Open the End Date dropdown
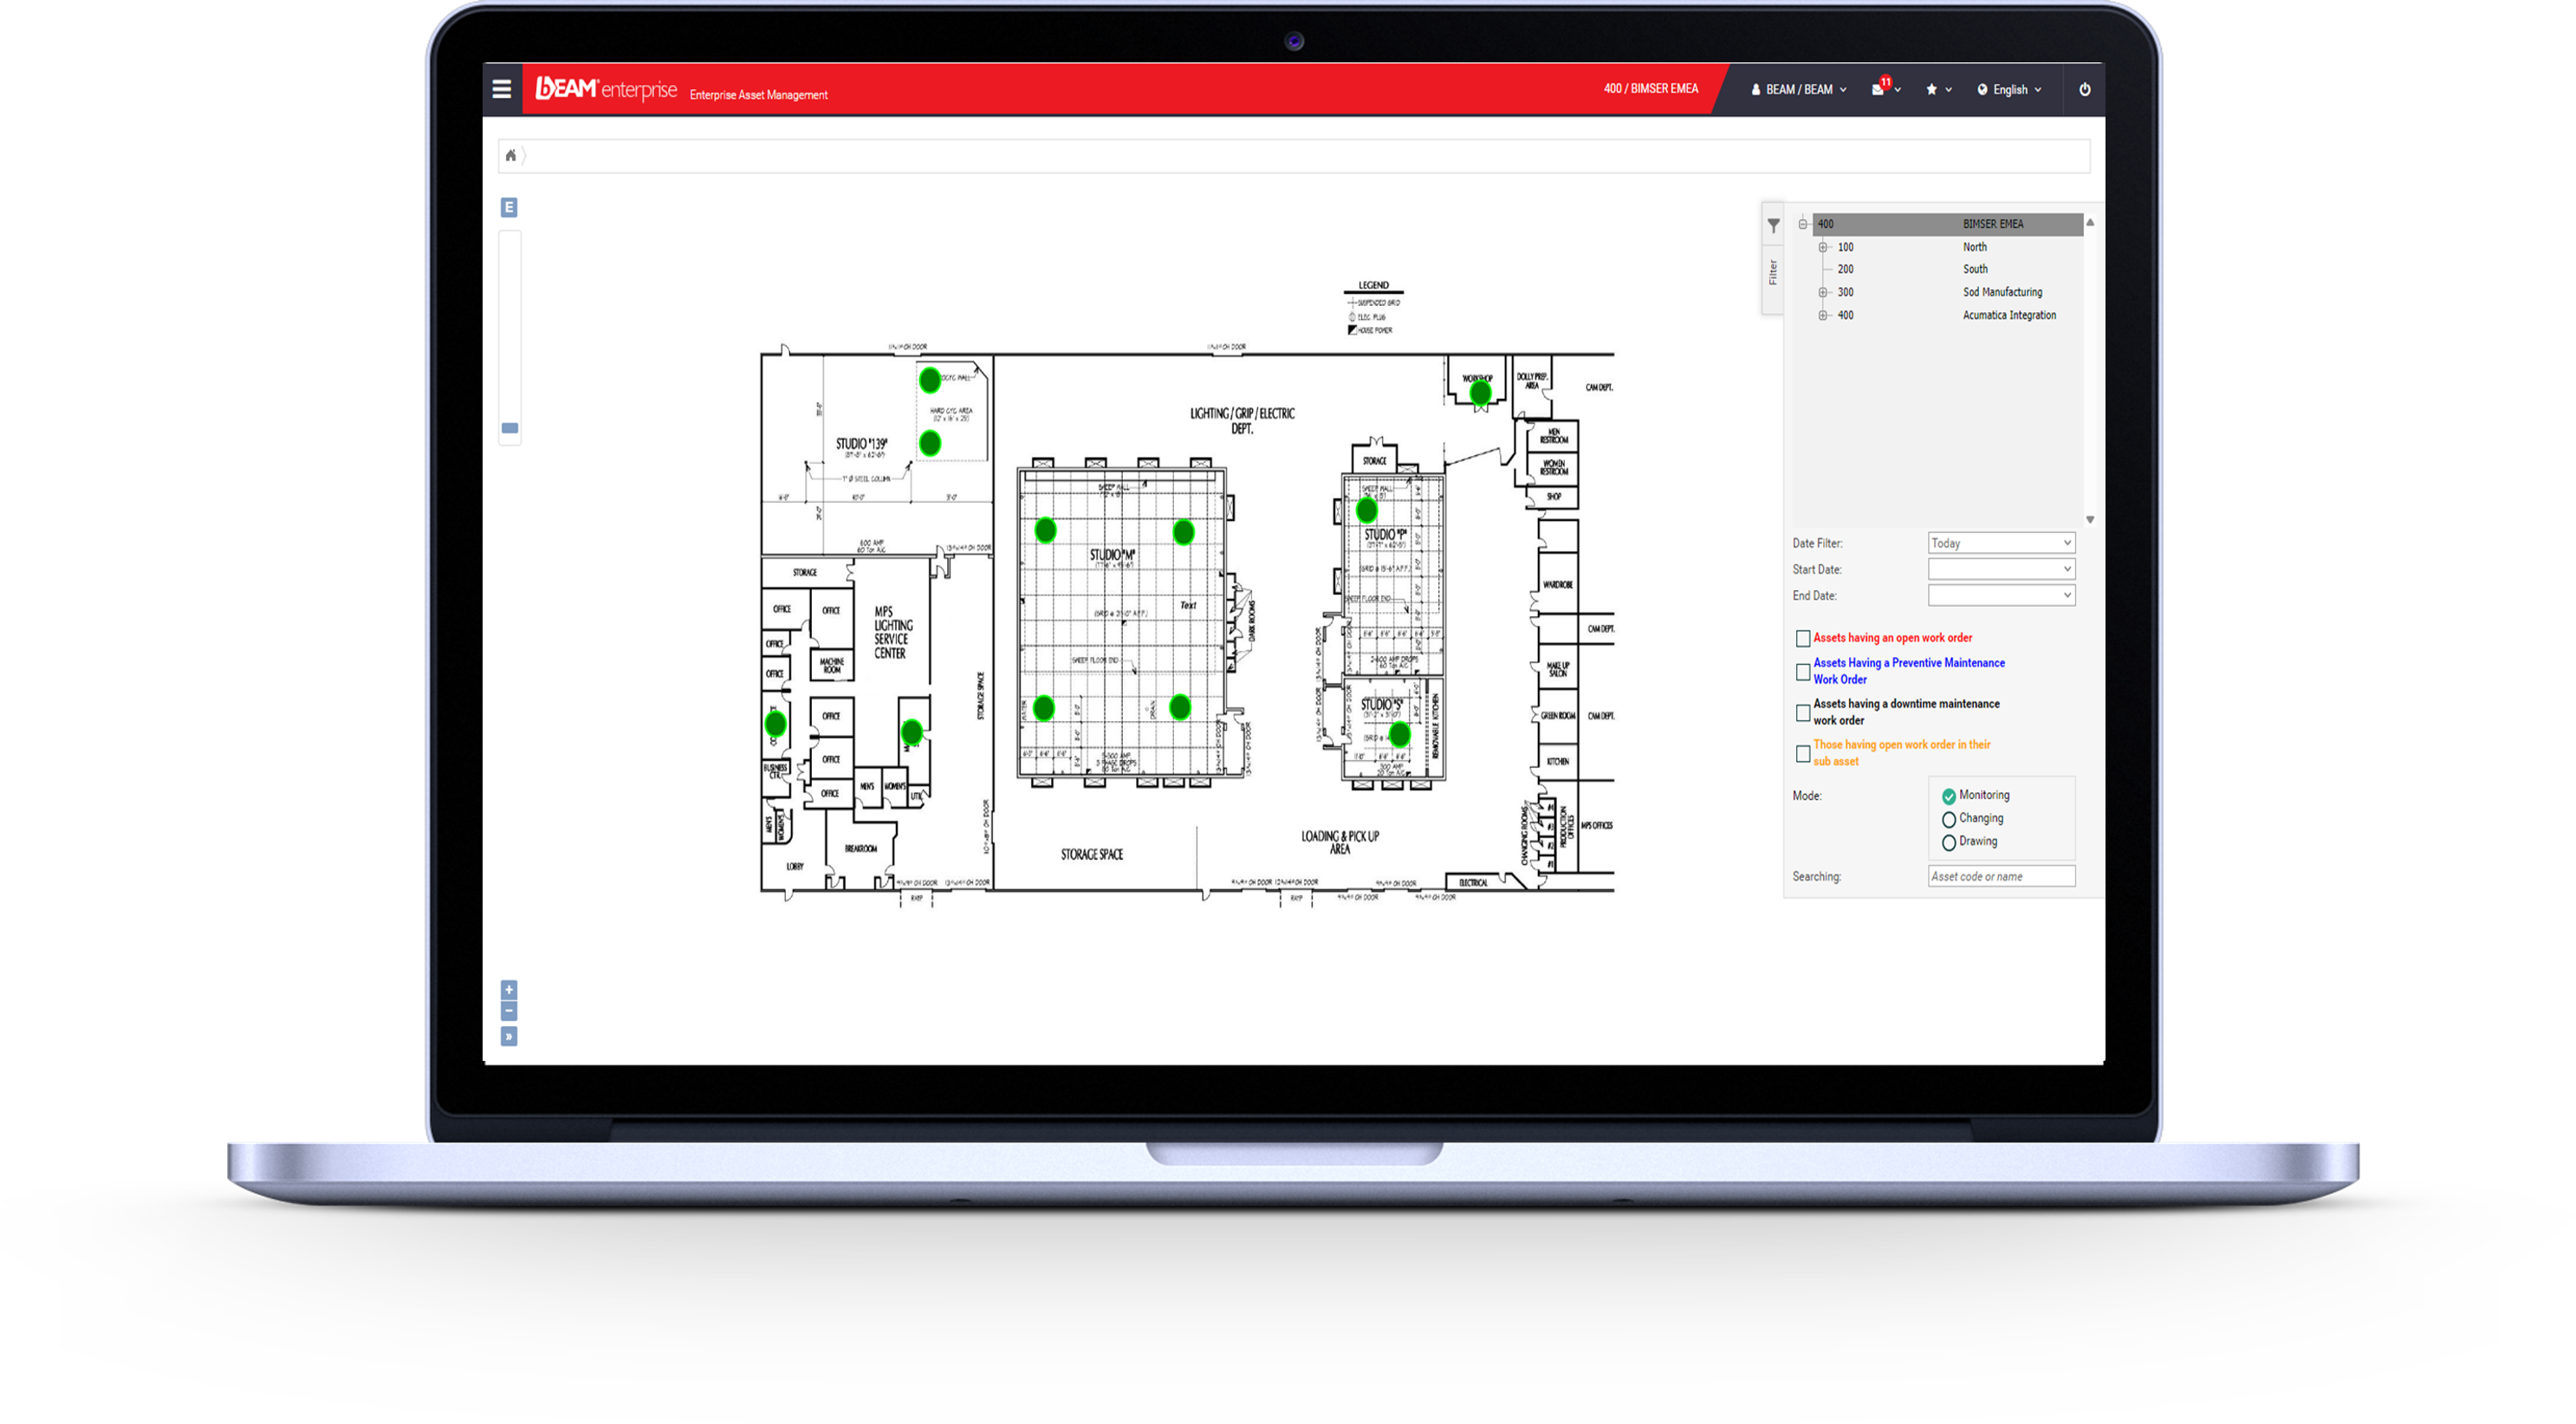 pyautogui.click(x=2001, y=595)
